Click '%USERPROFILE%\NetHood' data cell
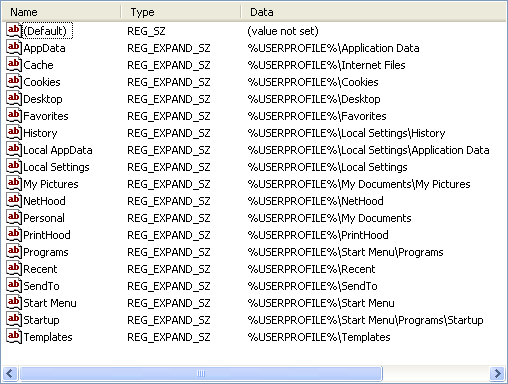Viewport: 508px width, 384px height. 315,201
